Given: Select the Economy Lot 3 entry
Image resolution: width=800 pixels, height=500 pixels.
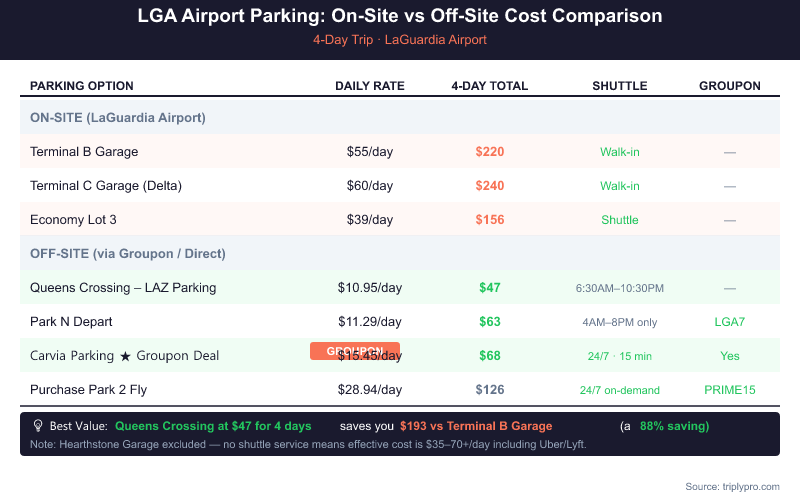Looking at the screenshot, I should pos(73,220).
